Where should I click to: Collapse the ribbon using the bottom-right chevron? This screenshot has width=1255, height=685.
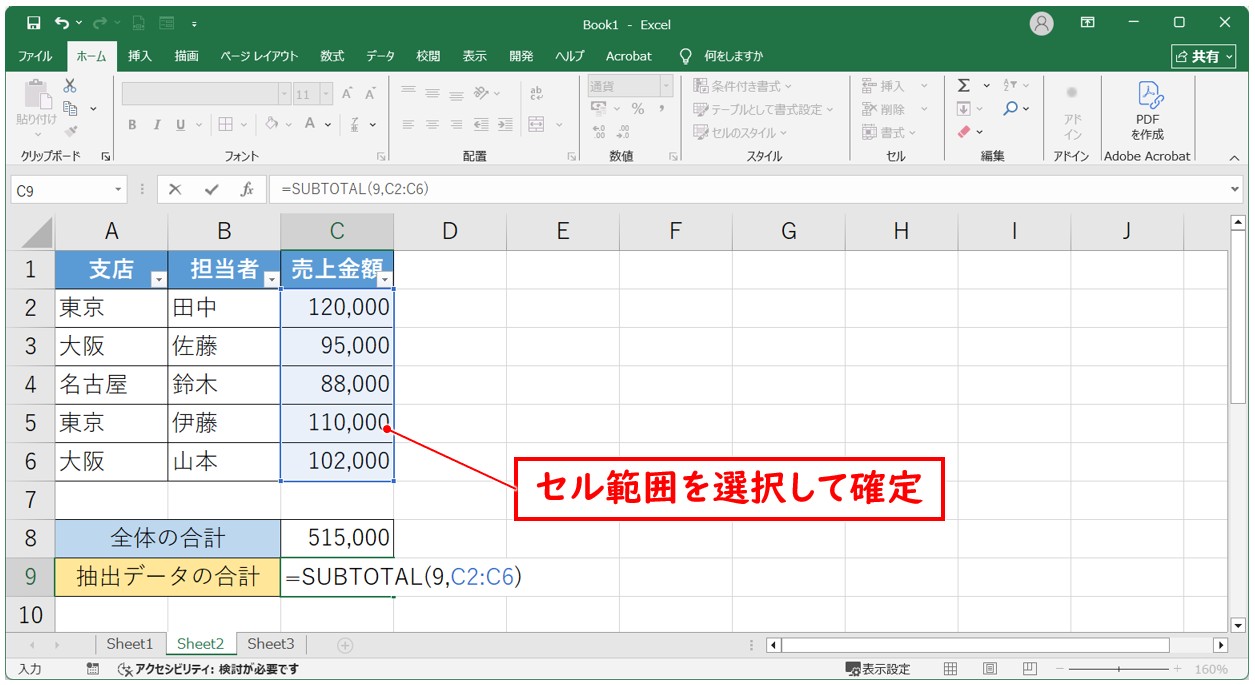1233,157
